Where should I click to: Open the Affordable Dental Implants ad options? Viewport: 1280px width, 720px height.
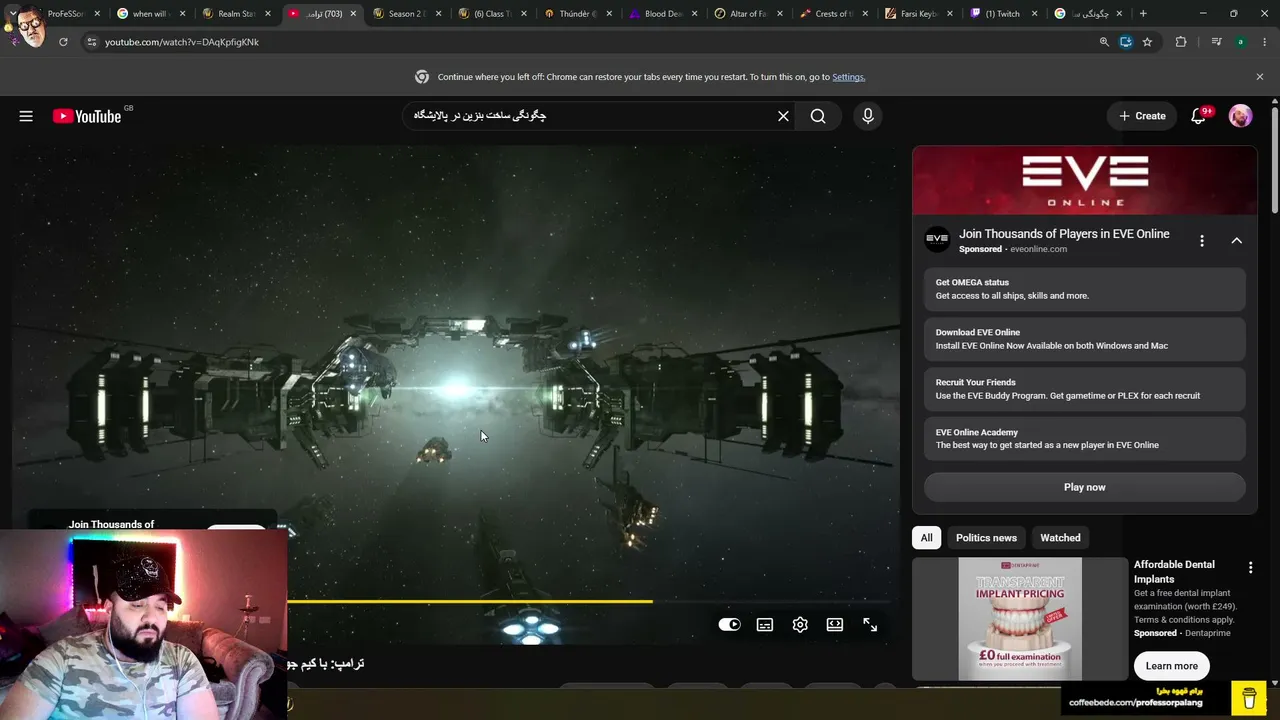[x=1250, y=568]
